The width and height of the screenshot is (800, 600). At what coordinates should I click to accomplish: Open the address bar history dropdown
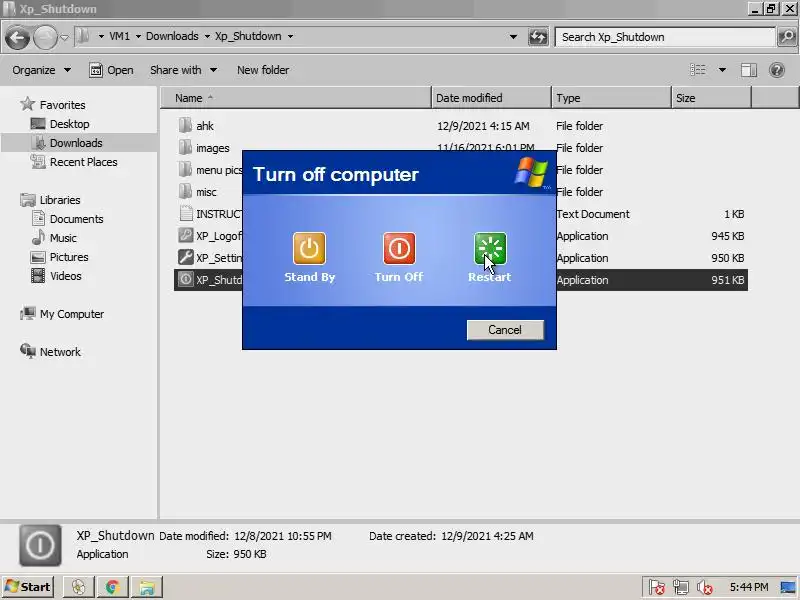click(513, 37)
